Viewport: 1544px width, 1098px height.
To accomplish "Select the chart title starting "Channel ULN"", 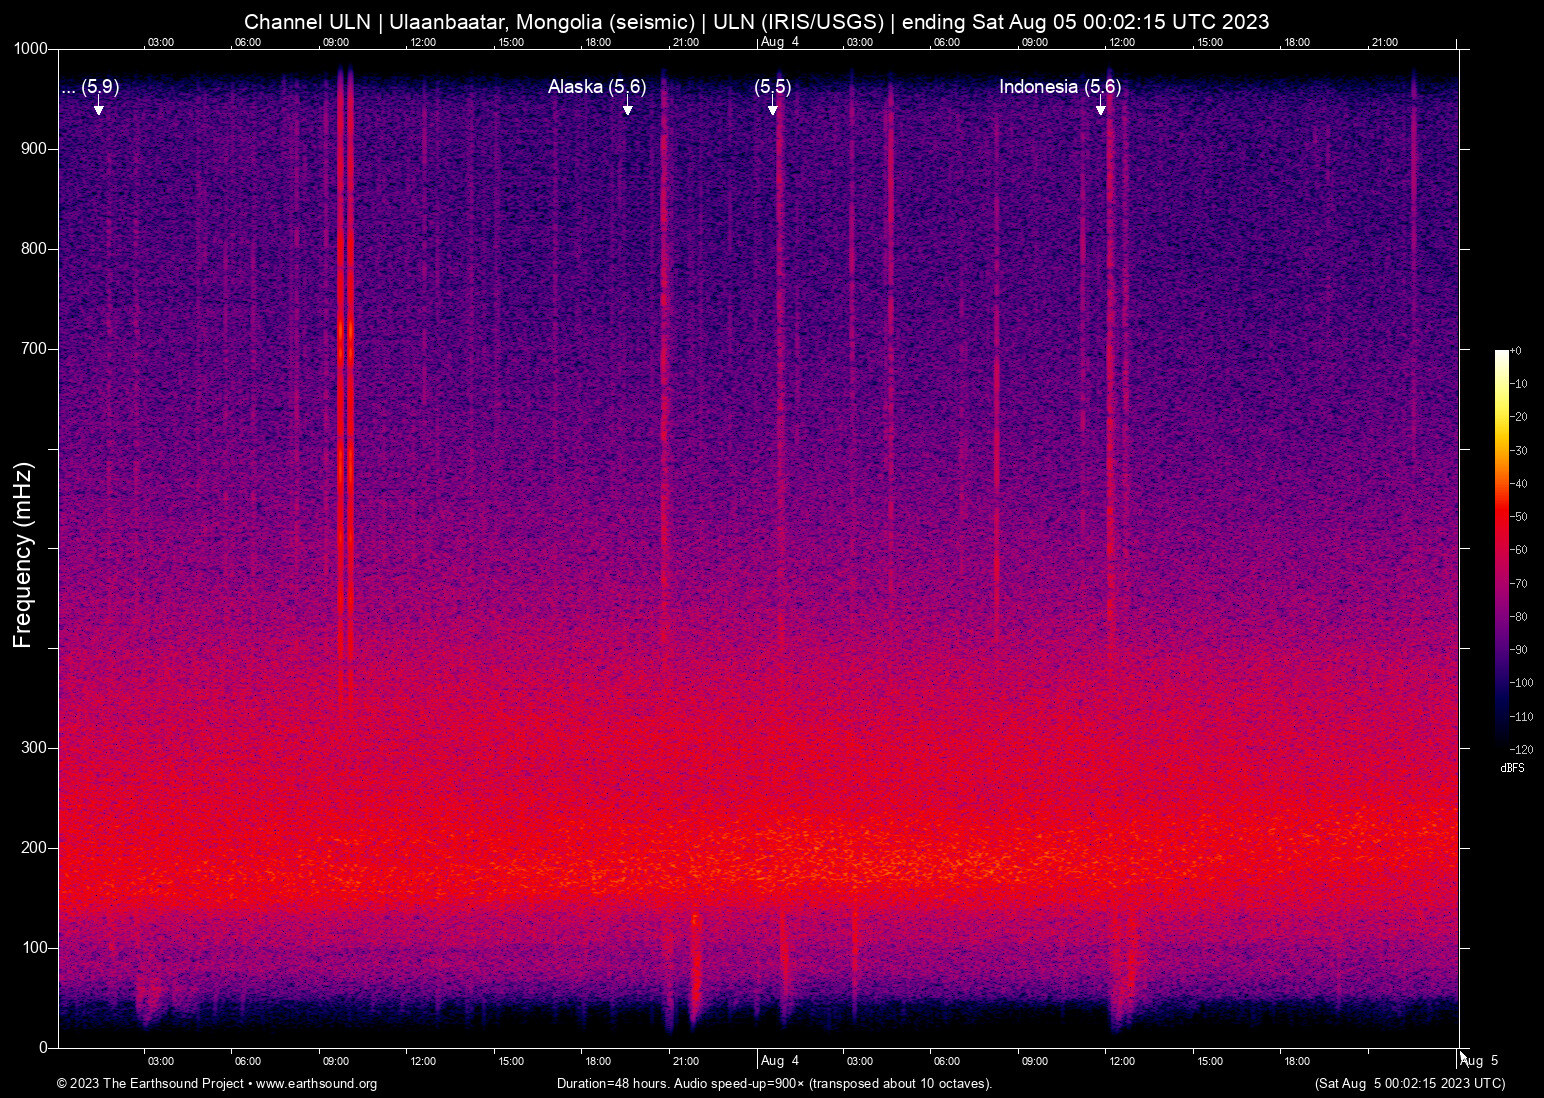I will click(757, 22).
